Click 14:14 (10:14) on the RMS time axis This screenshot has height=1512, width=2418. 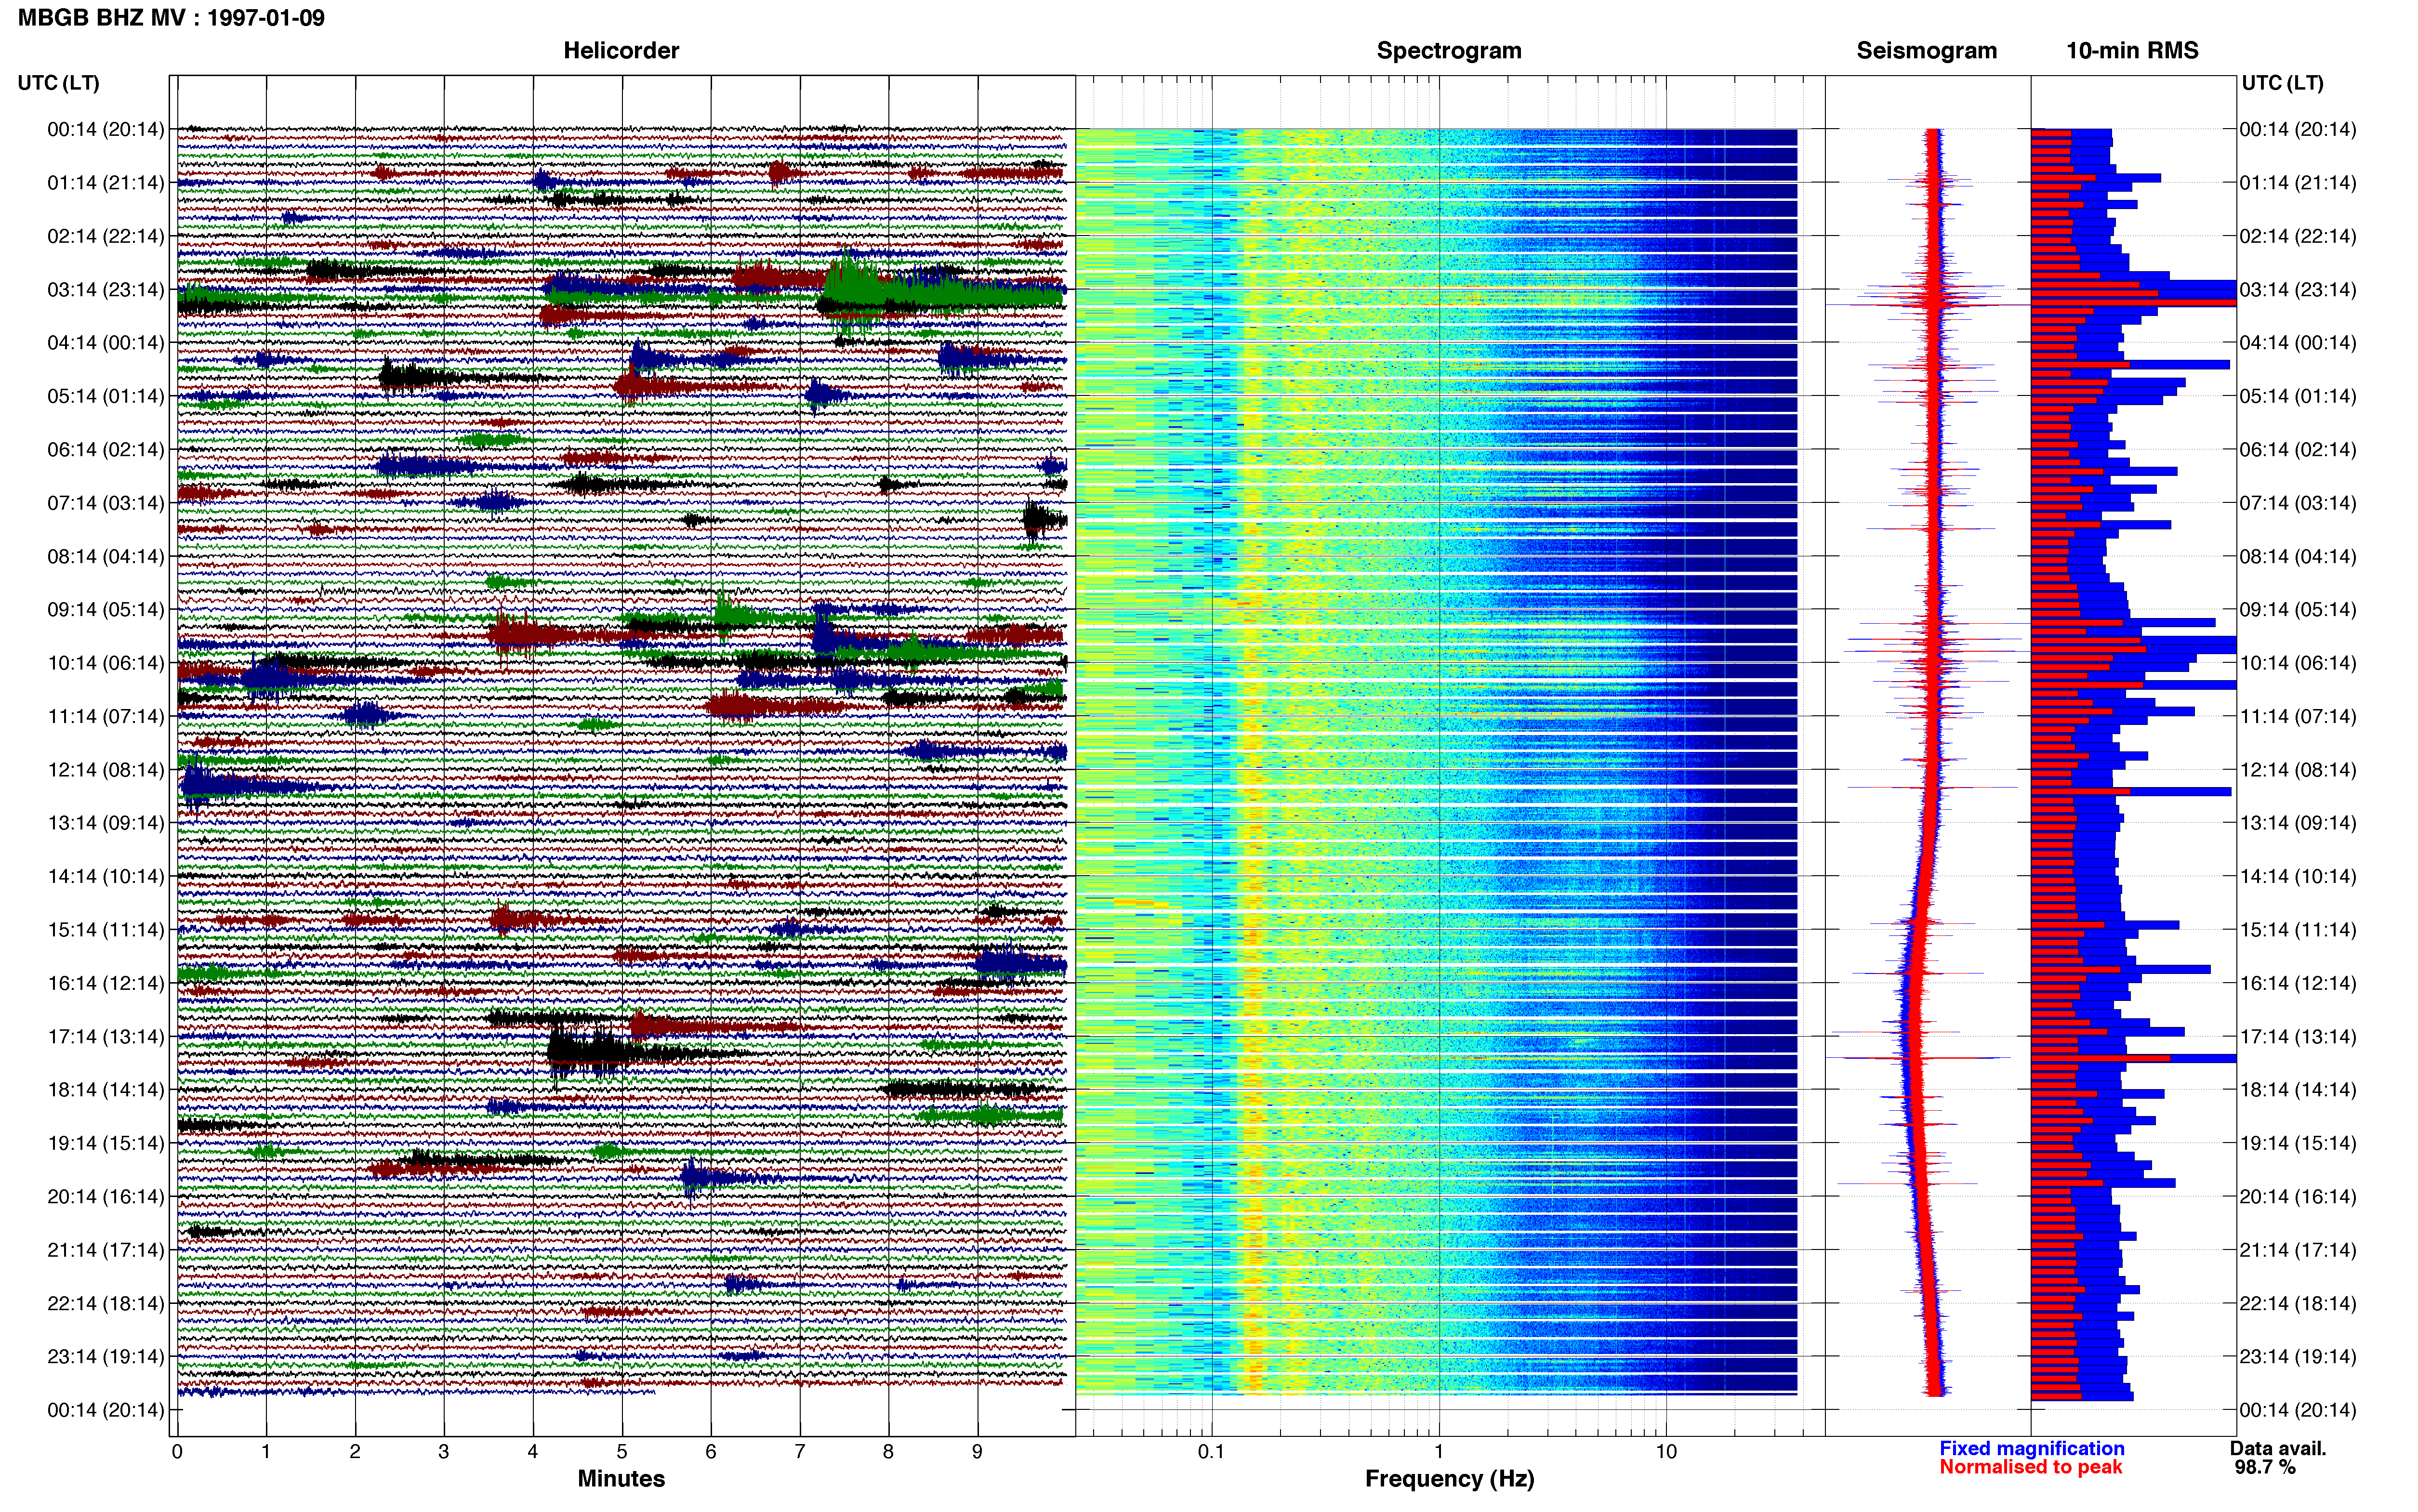[2298, 877]
